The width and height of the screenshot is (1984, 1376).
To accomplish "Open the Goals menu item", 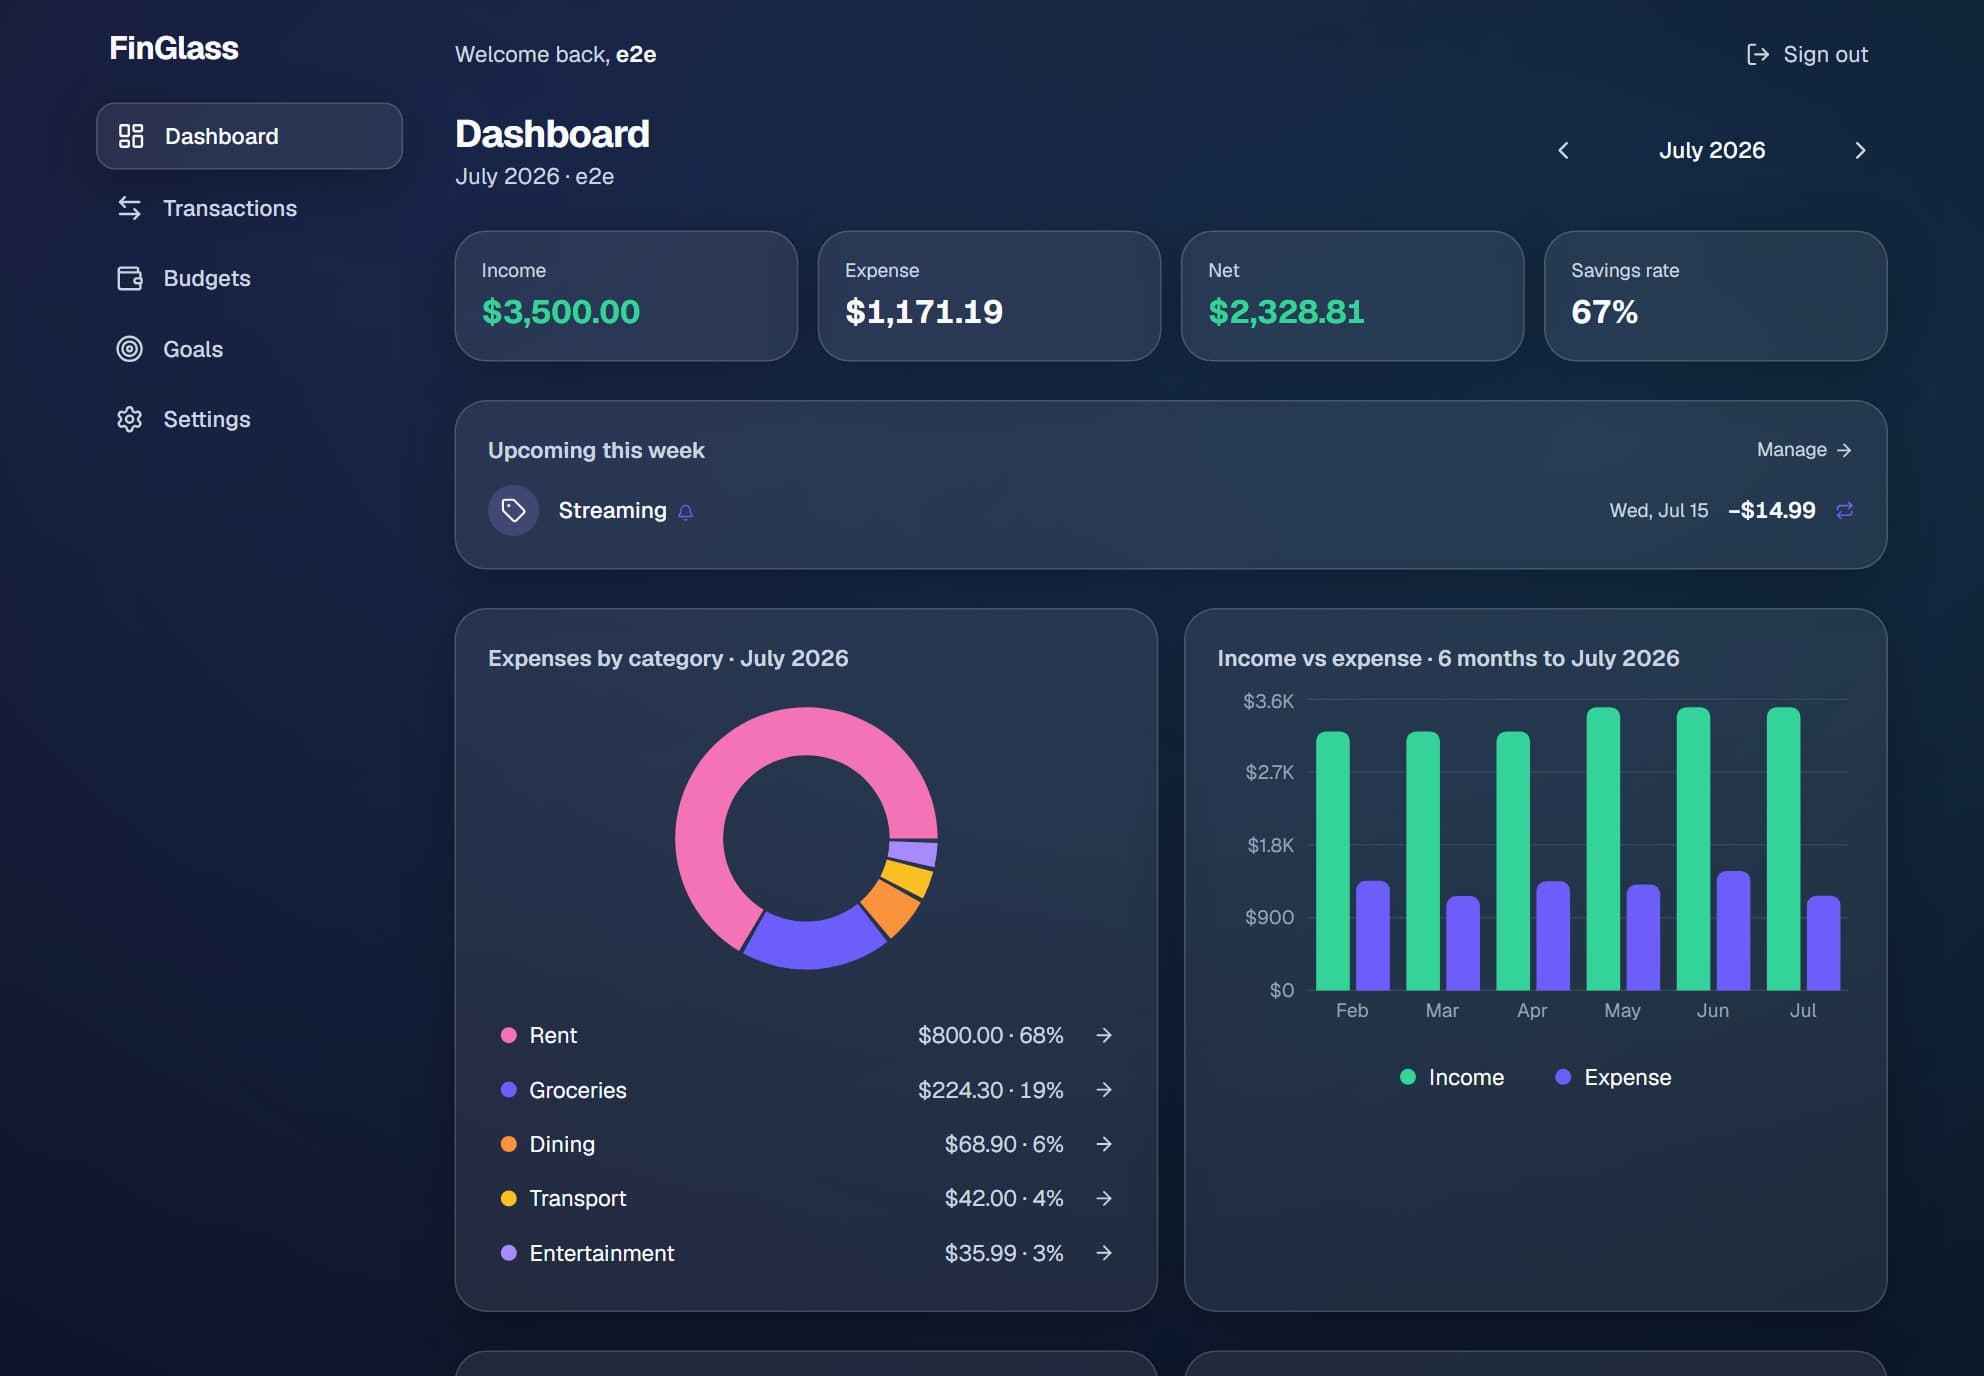I will click(x=249, y=349).
